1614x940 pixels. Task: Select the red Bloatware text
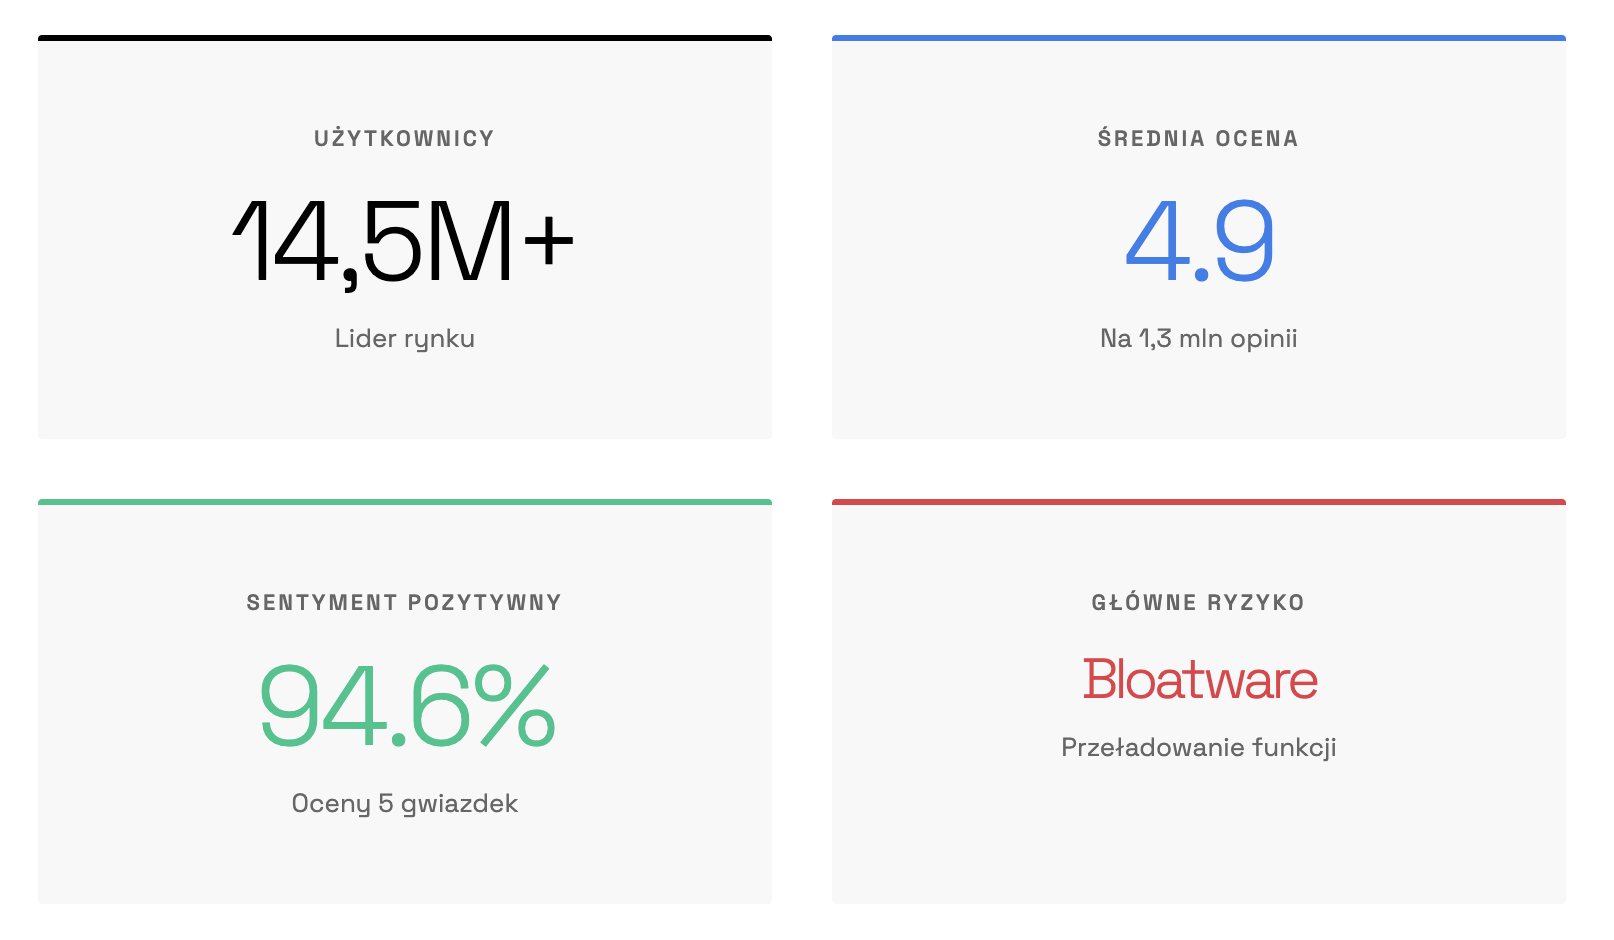coord(1199,680)
